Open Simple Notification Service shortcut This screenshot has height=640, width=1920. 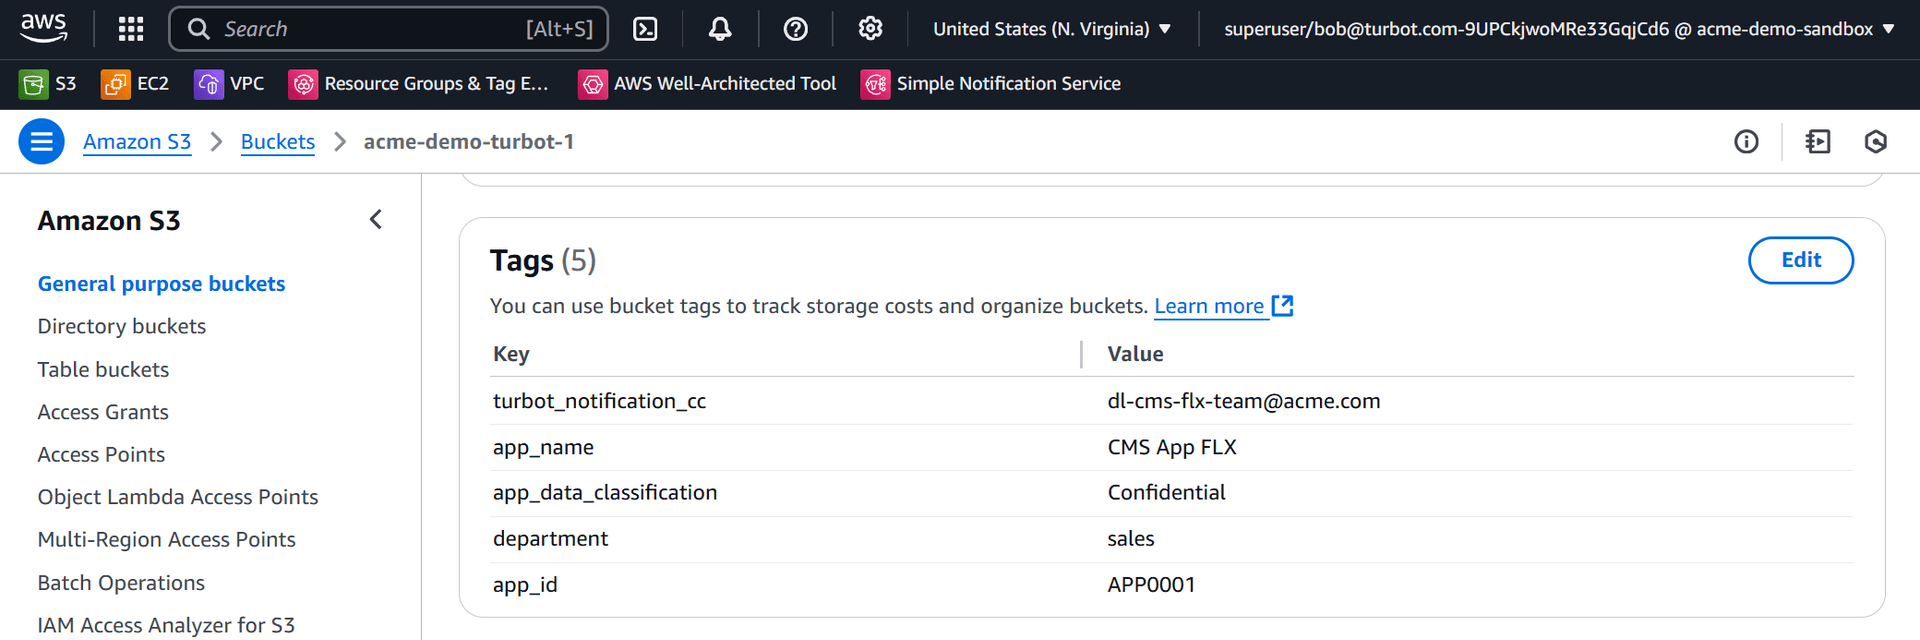991,84
